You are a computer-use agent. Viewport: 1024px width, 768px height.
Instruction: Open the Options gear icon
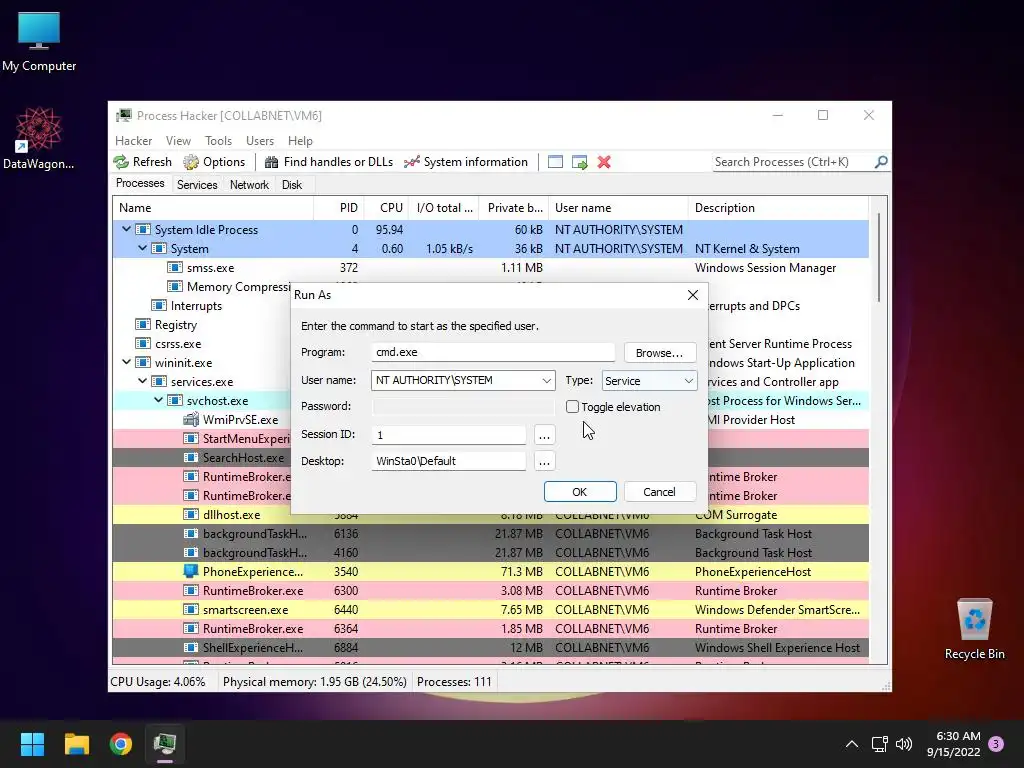click(191, 162)
